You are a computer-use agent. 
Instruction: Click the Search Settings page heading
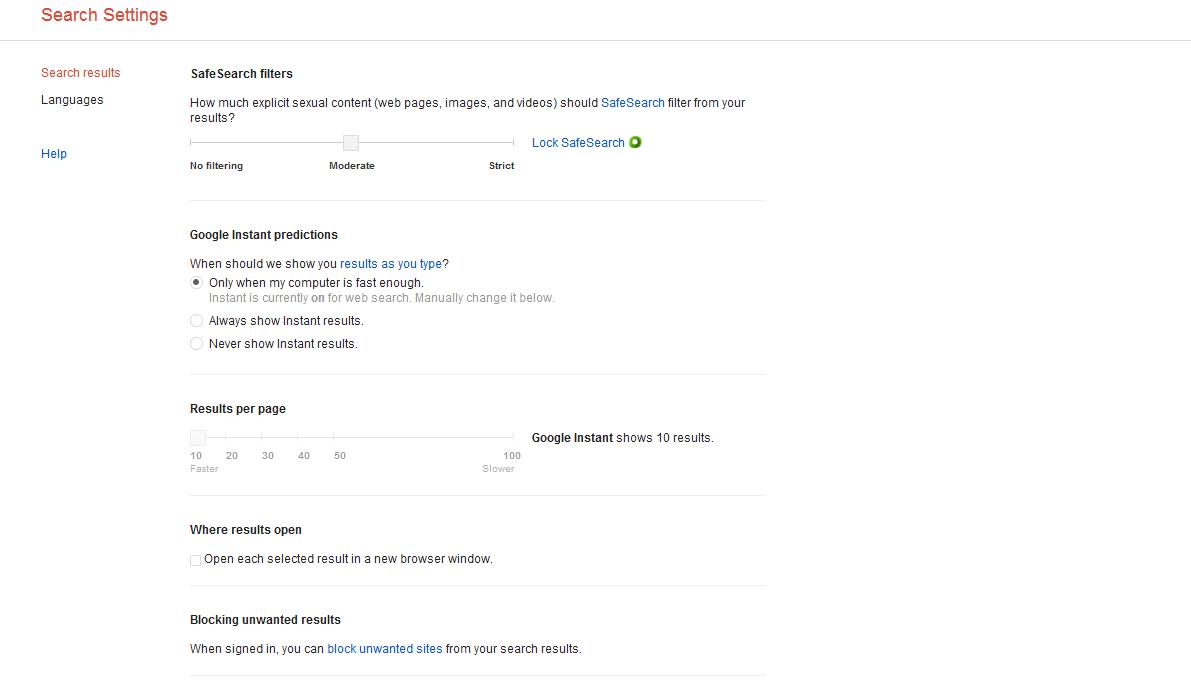104,15
